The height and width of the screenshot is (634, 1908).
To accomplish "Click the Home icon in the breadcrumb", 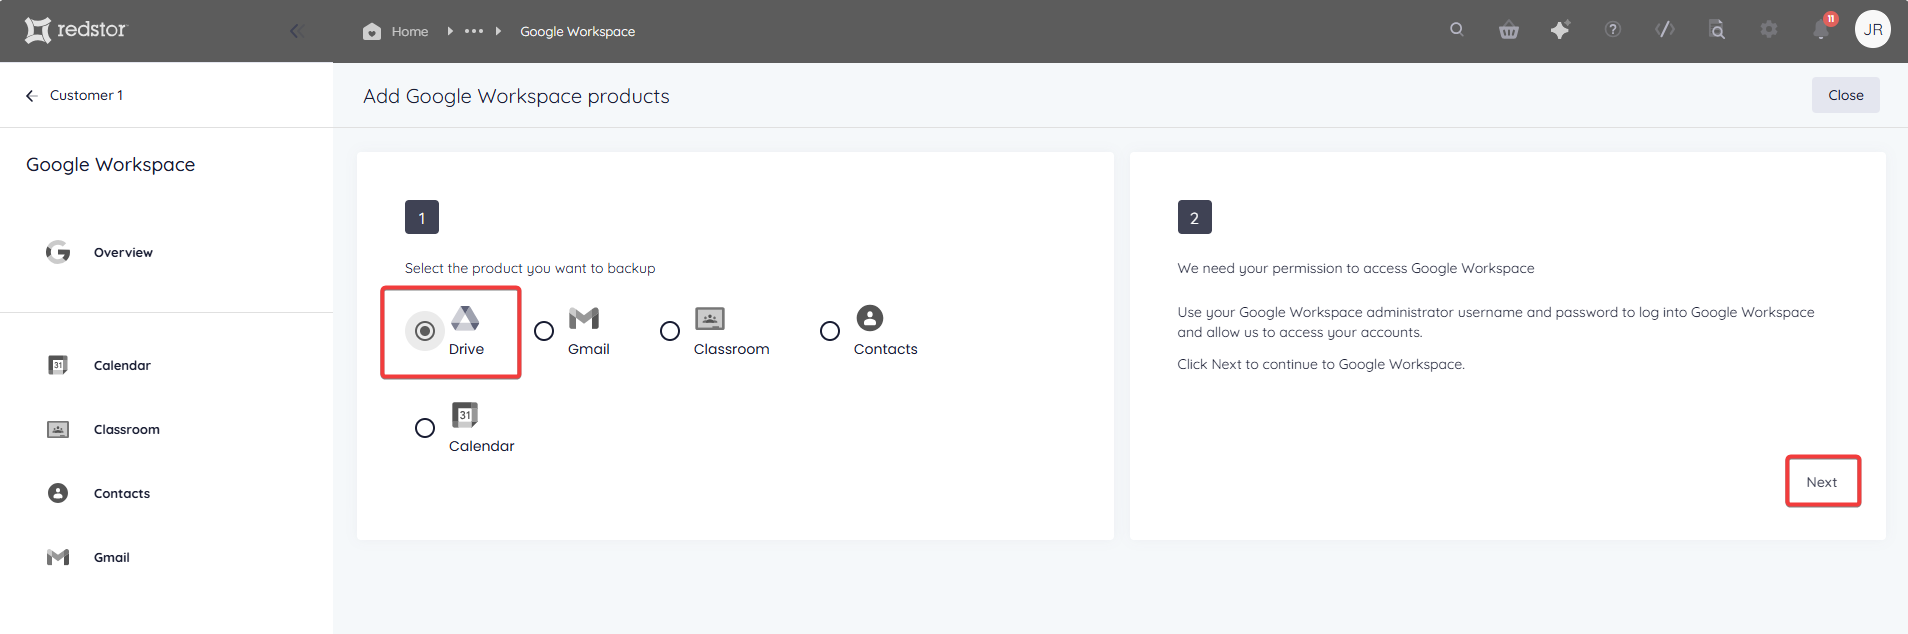I will point(372,31).
